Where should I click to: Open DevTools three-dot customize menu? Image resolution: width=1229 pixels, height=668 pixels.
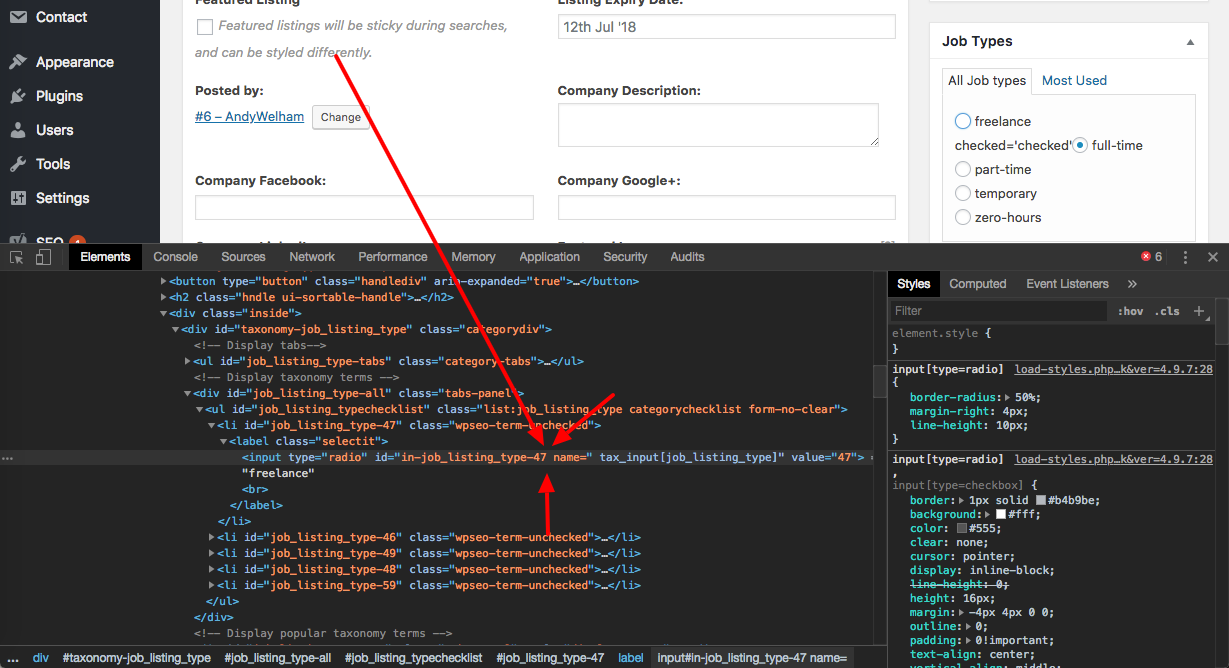tap(1186, 257)
